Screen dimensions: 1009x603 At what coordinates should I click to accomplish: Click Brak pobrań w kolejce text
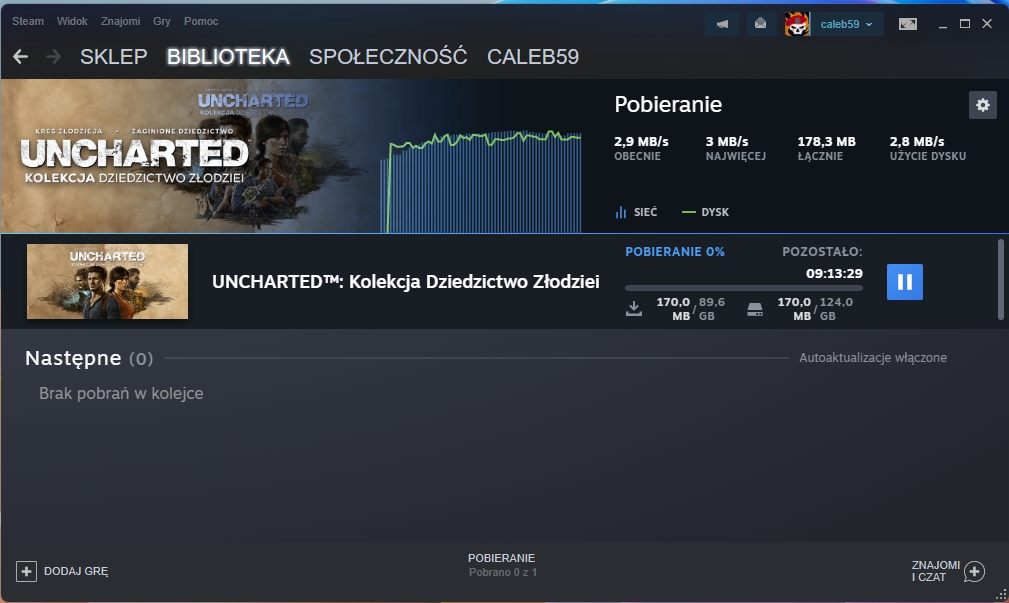pyautogui.click(x=121, y=393)
